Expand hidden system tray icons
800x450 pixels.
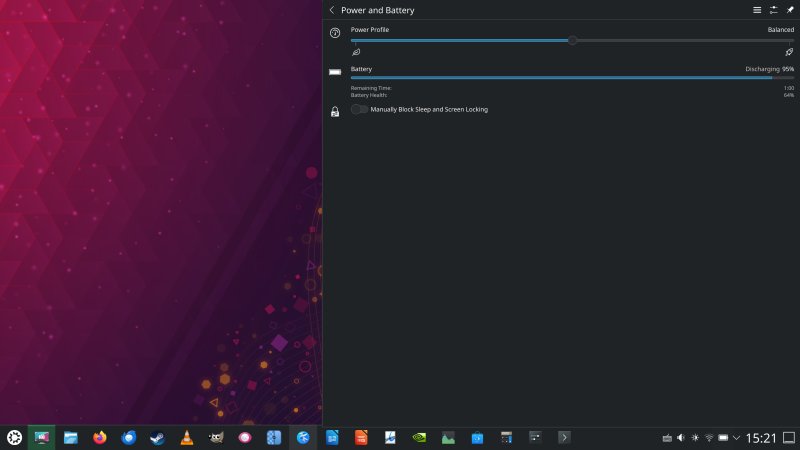736,438
